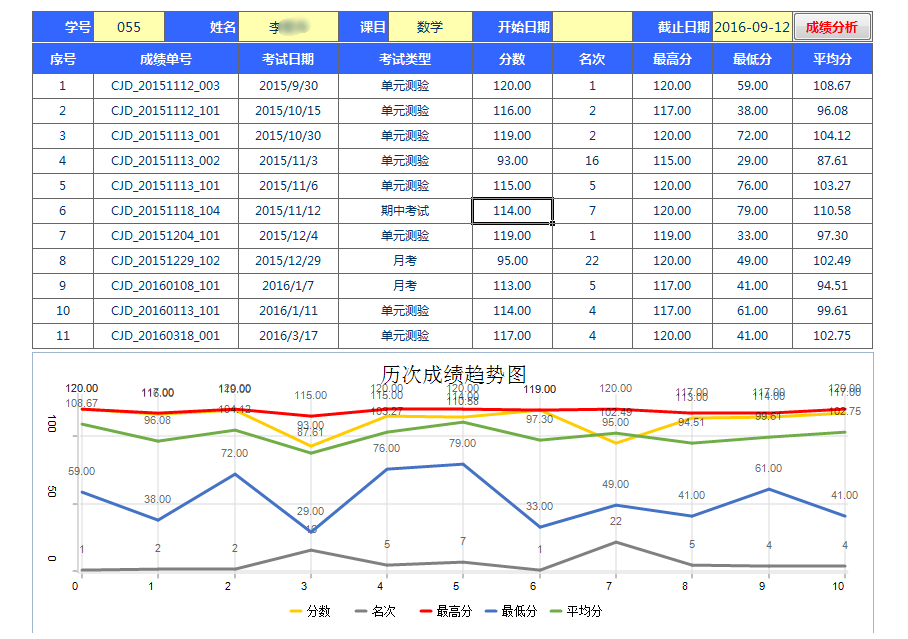This screenshot has height=639, width=908.
Task: Select cell CJD_20151112_101
Action: point(166,111)
